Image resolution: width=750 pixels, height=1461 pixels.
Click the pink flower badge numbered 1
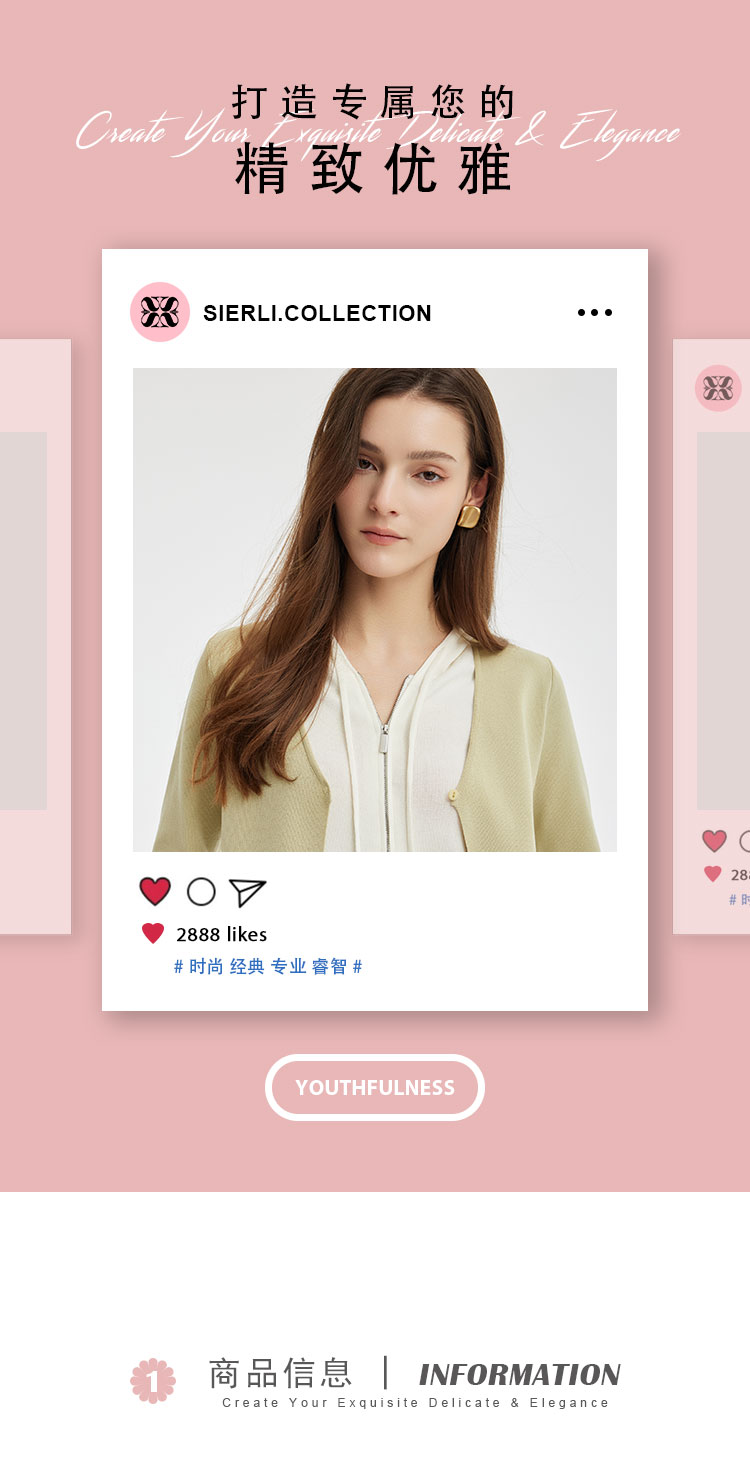tap(153, 1380)
